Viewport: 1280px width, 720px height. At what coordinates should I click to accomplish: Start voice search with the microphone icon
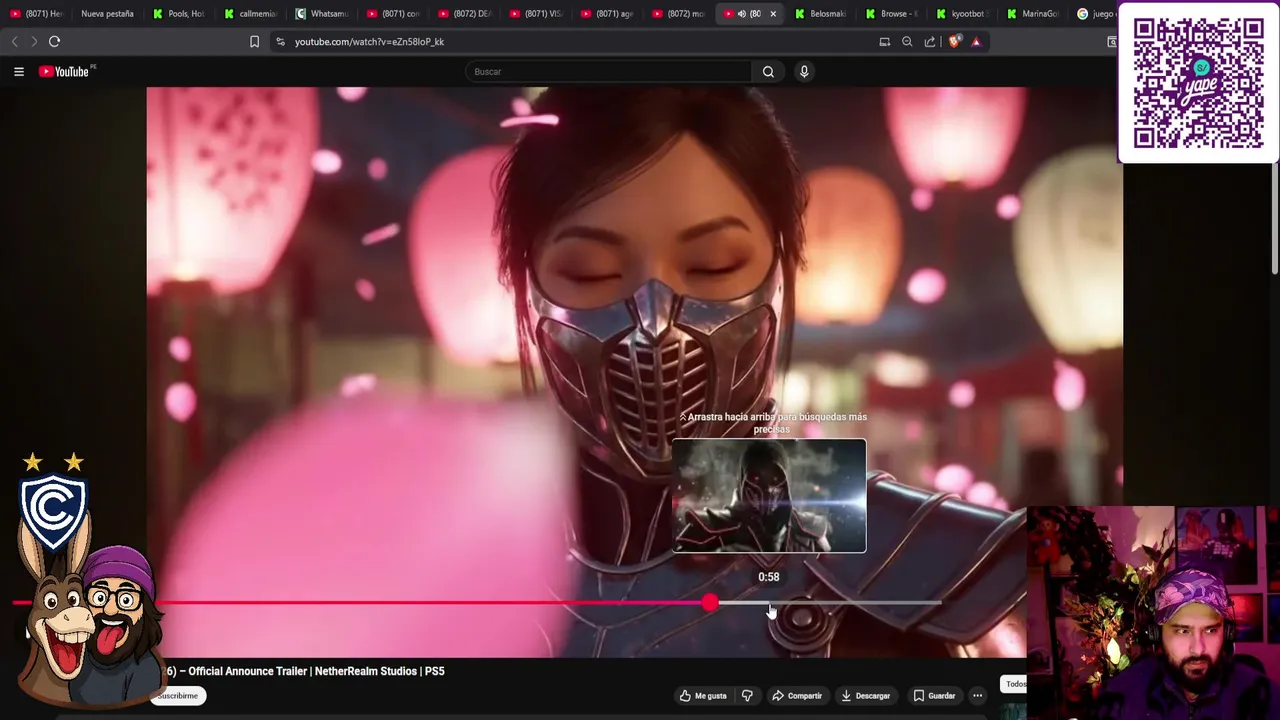[x=804, y=71]
